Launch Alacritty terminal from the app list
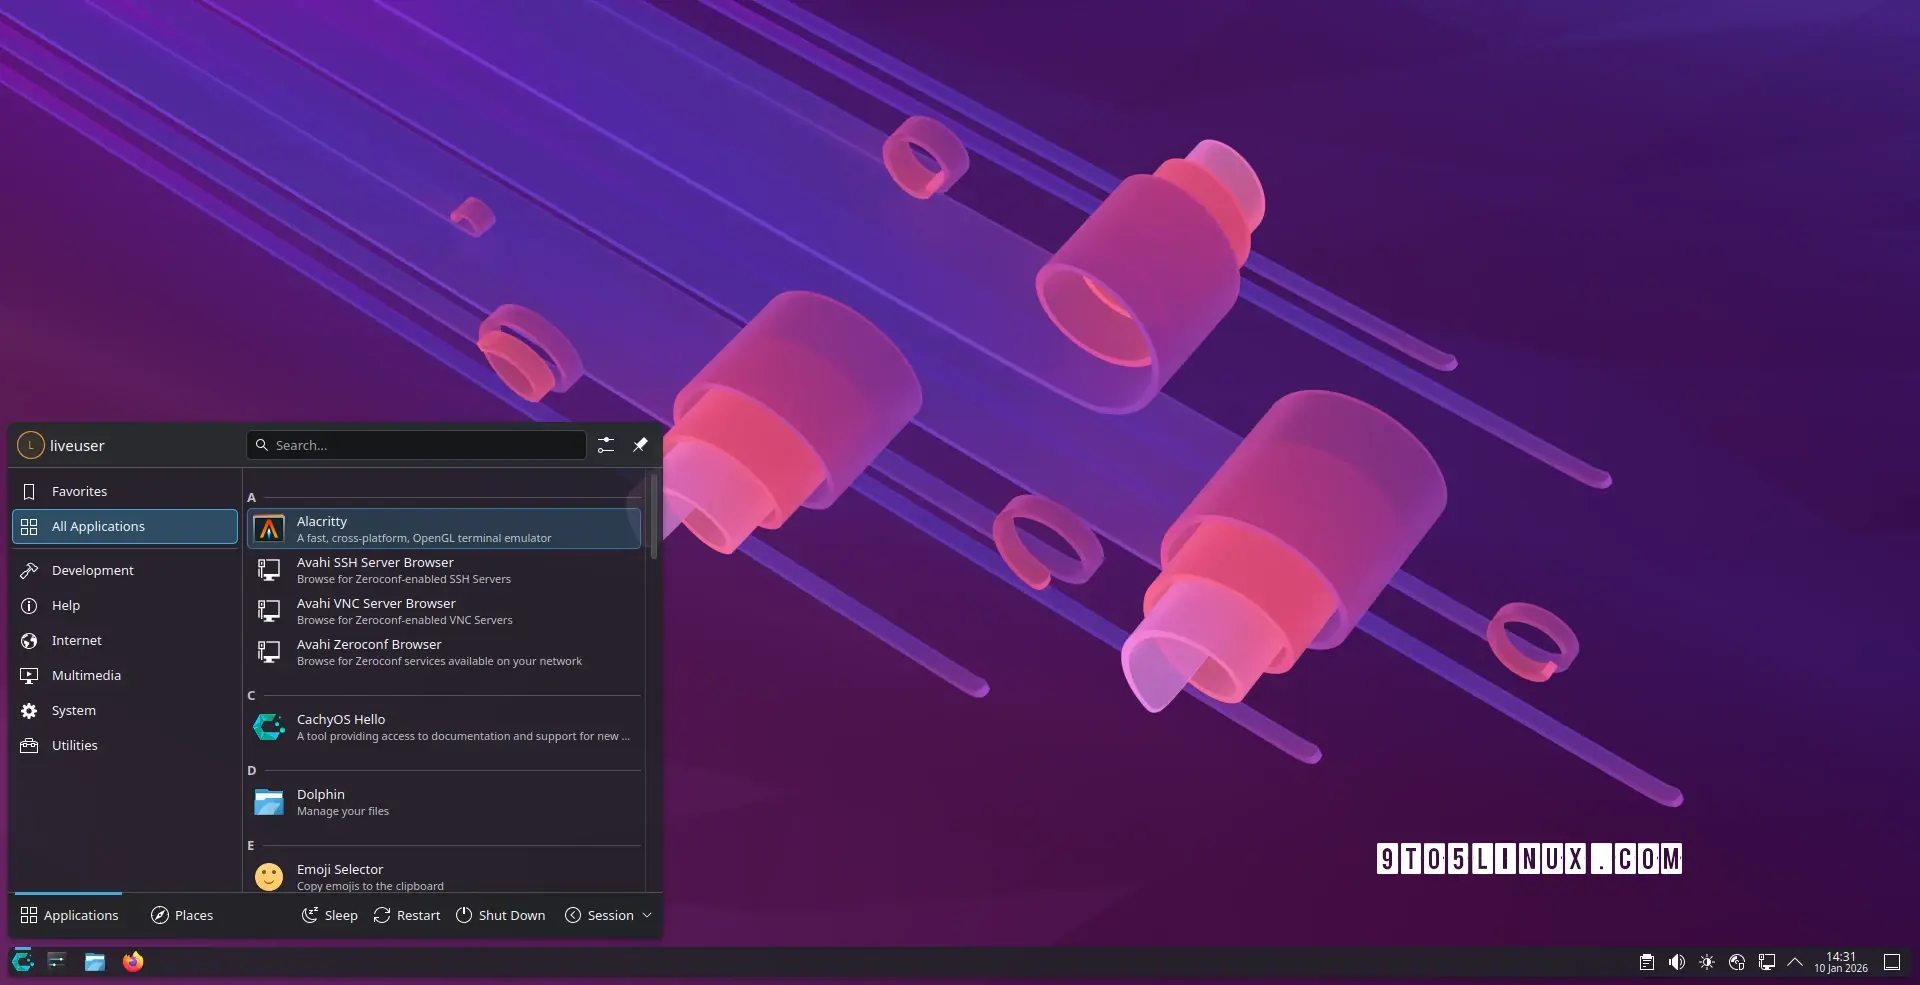 click(443, 529)
